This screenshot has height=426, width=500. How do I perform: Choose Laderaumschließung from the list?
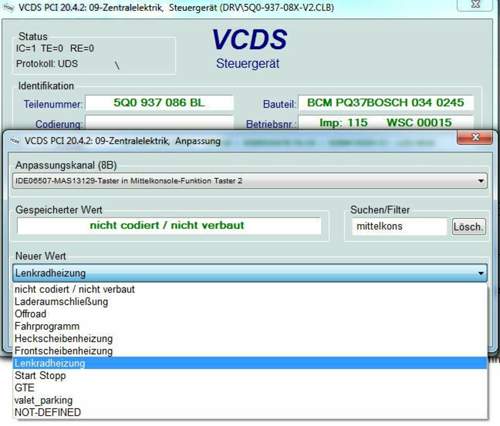250,302
